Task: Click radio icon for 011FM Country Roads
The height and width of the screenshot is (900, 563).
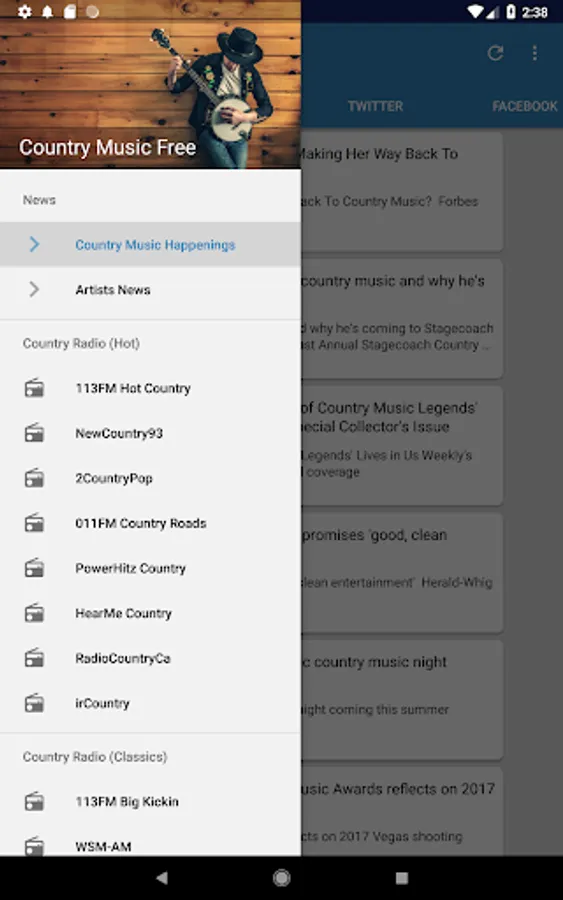Action: click(34, 523)
